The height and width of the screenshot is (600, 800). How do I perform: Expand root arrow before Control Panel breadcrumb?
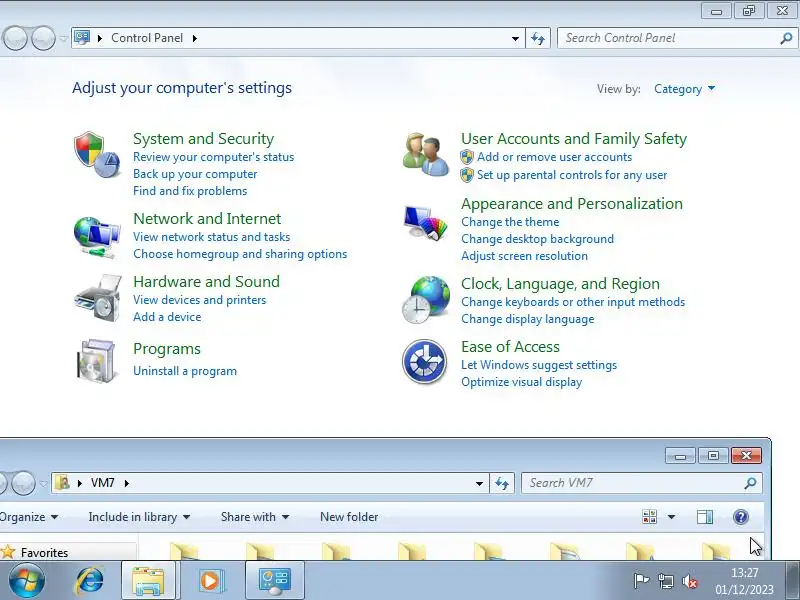[99, 38]
